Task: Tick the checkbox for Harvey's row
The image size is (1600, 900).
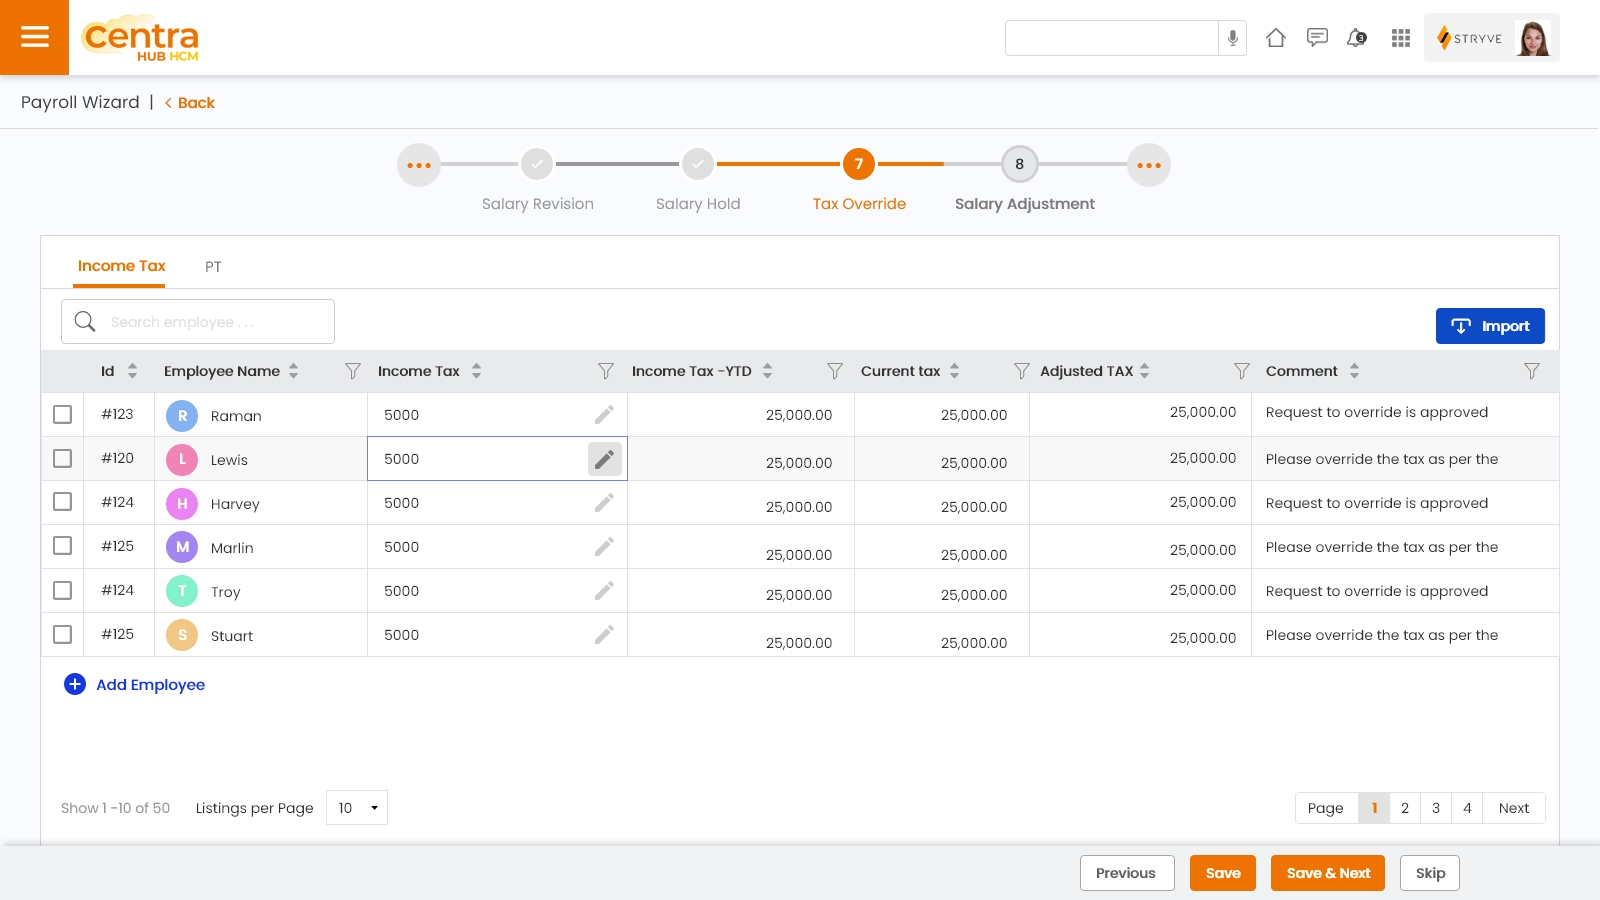Action: (x=62, y=502)
